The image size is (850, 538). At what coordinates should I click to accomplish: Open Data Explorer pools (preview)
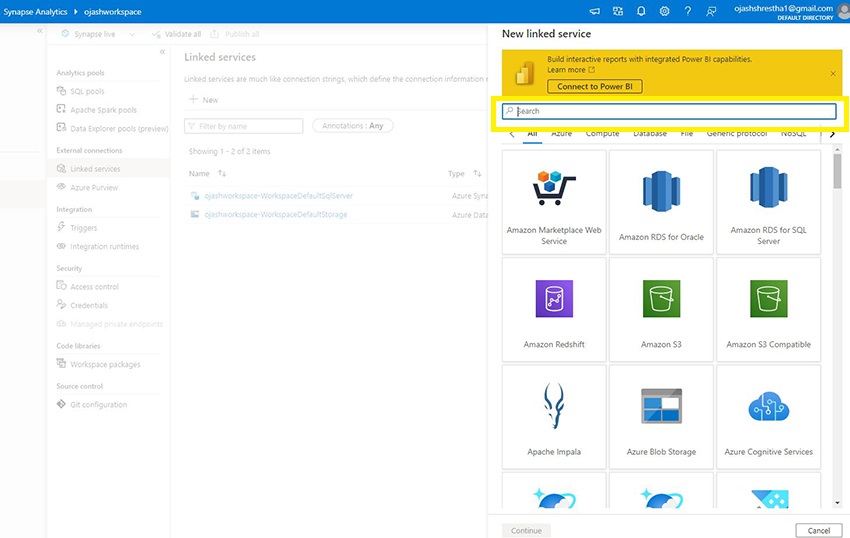tap(112, 129)
